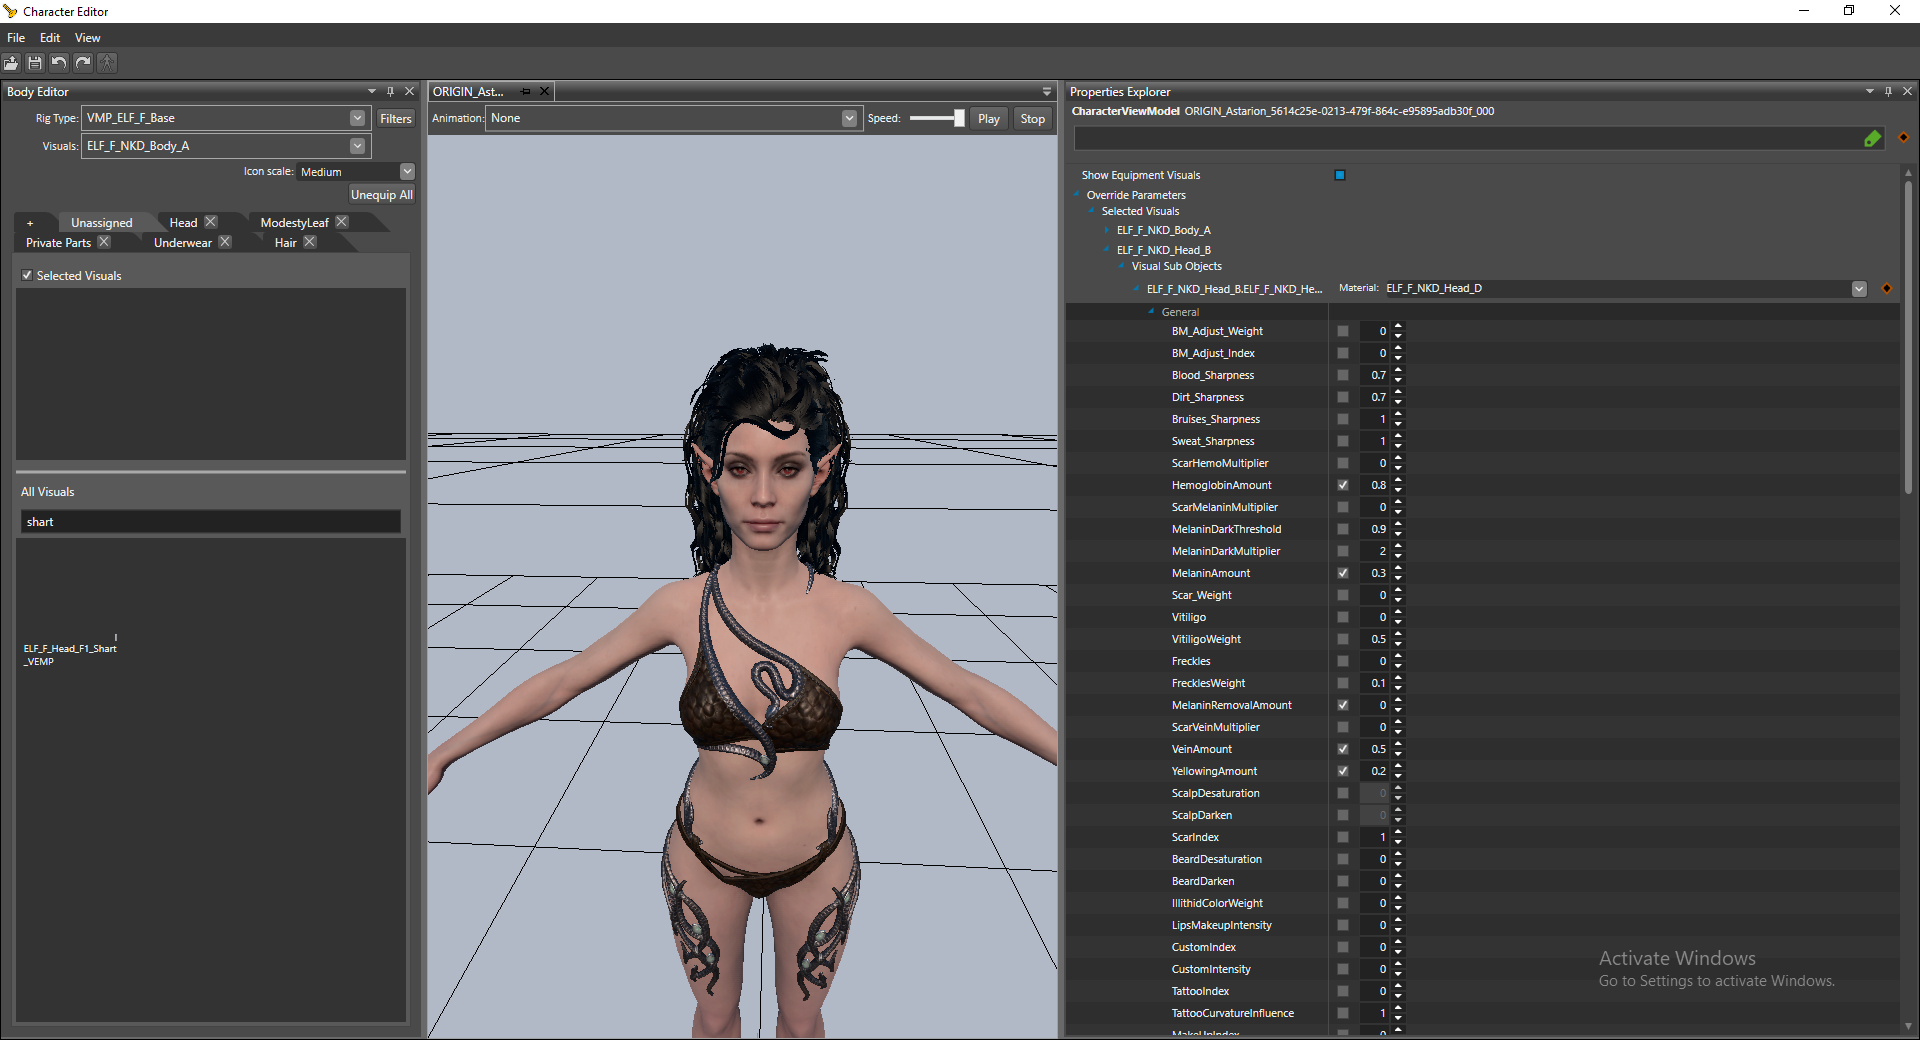
Task: Click the Properties Explorer vertical scrollbar
Action: tap(1908, 337)
